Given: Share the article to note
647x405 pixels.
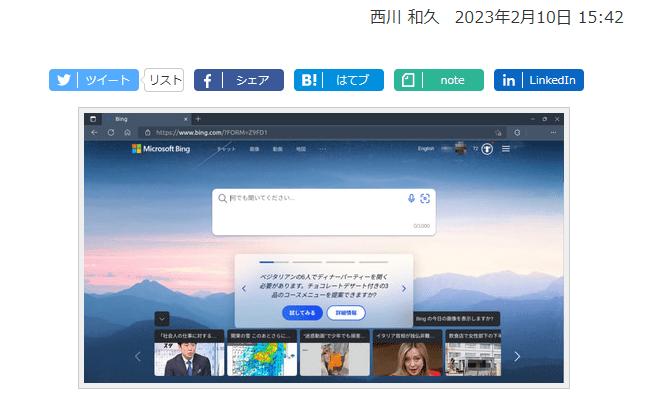Looking at the screenshot, I should (x=438, y=80).
